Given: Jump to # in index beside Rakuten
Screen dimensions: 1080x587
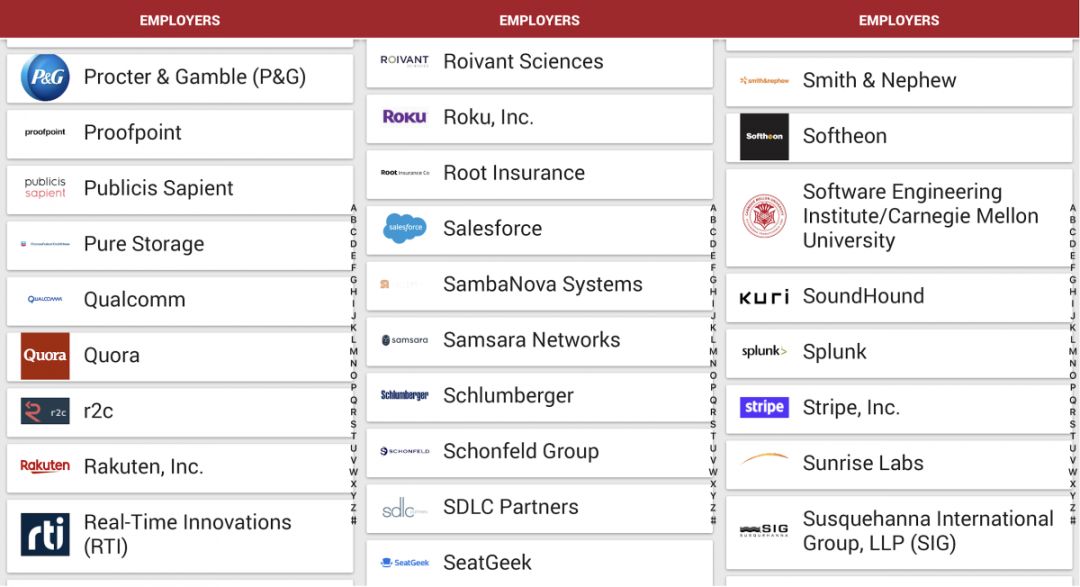Looking at the screenshot, I should 354,520.
